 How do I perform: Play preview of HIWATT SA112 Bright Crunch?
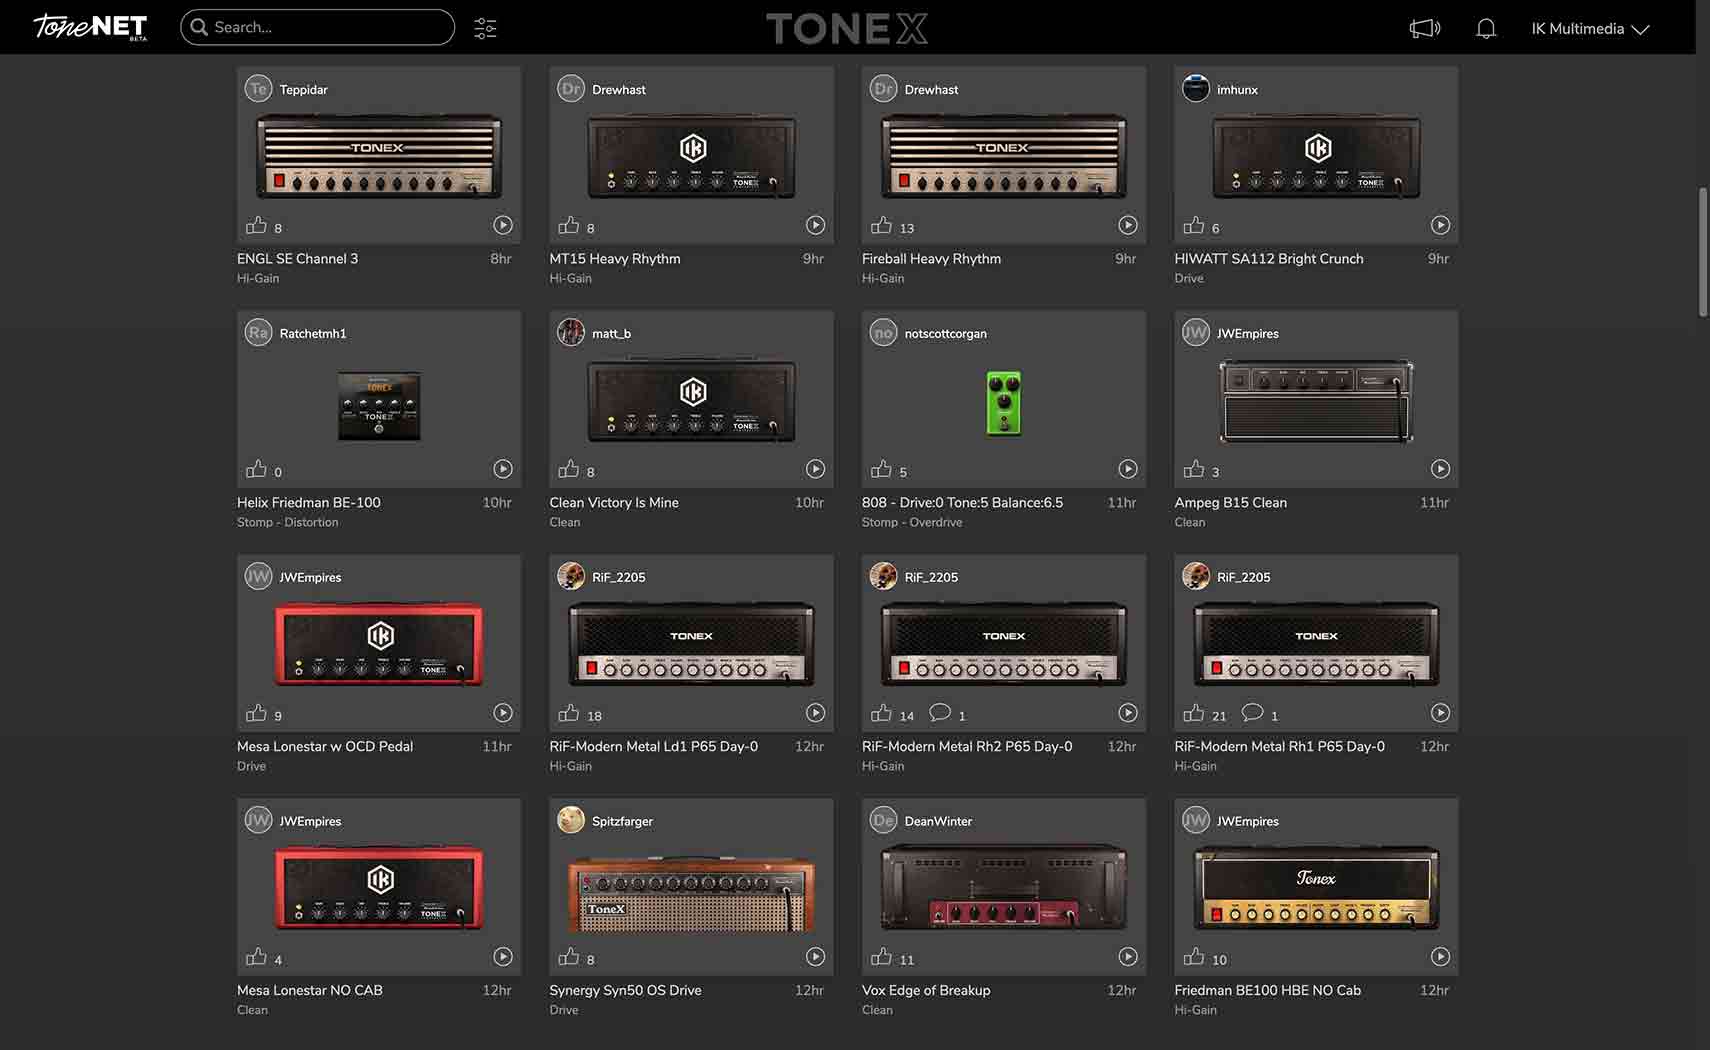[1440, 225]
